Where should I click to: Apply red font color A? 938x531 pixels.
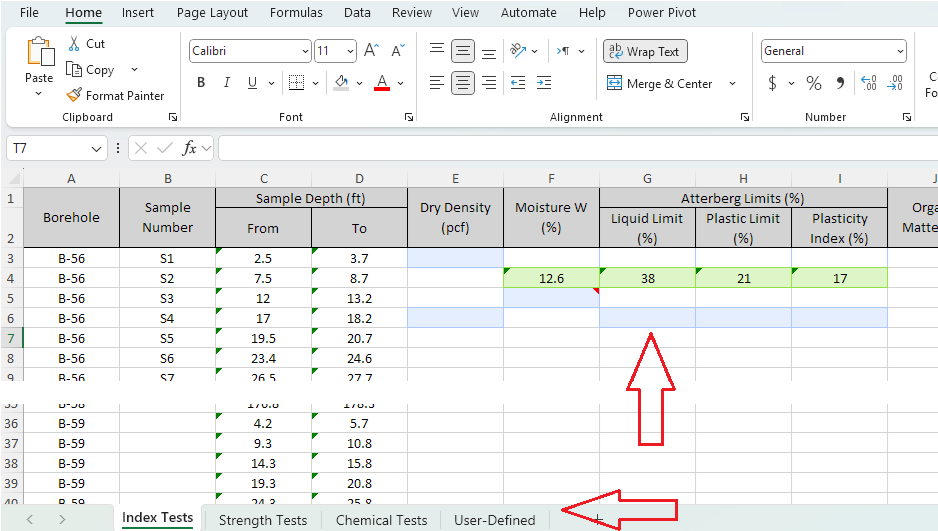coord(382,83)
